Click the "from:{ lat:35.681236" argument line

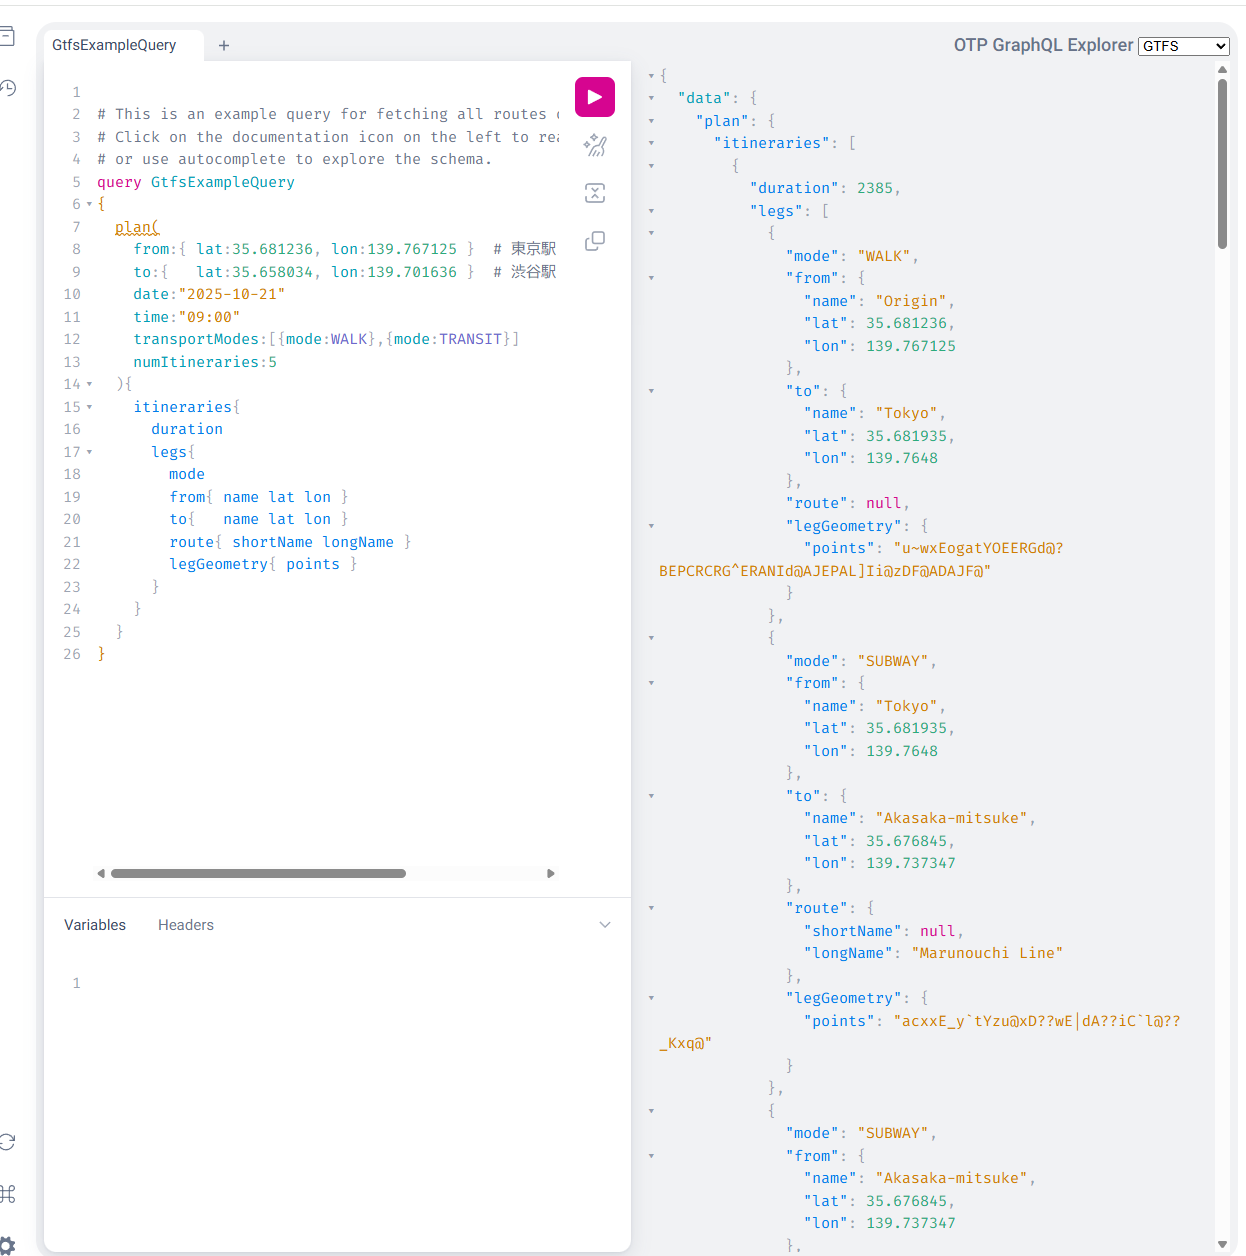[304, 249]
